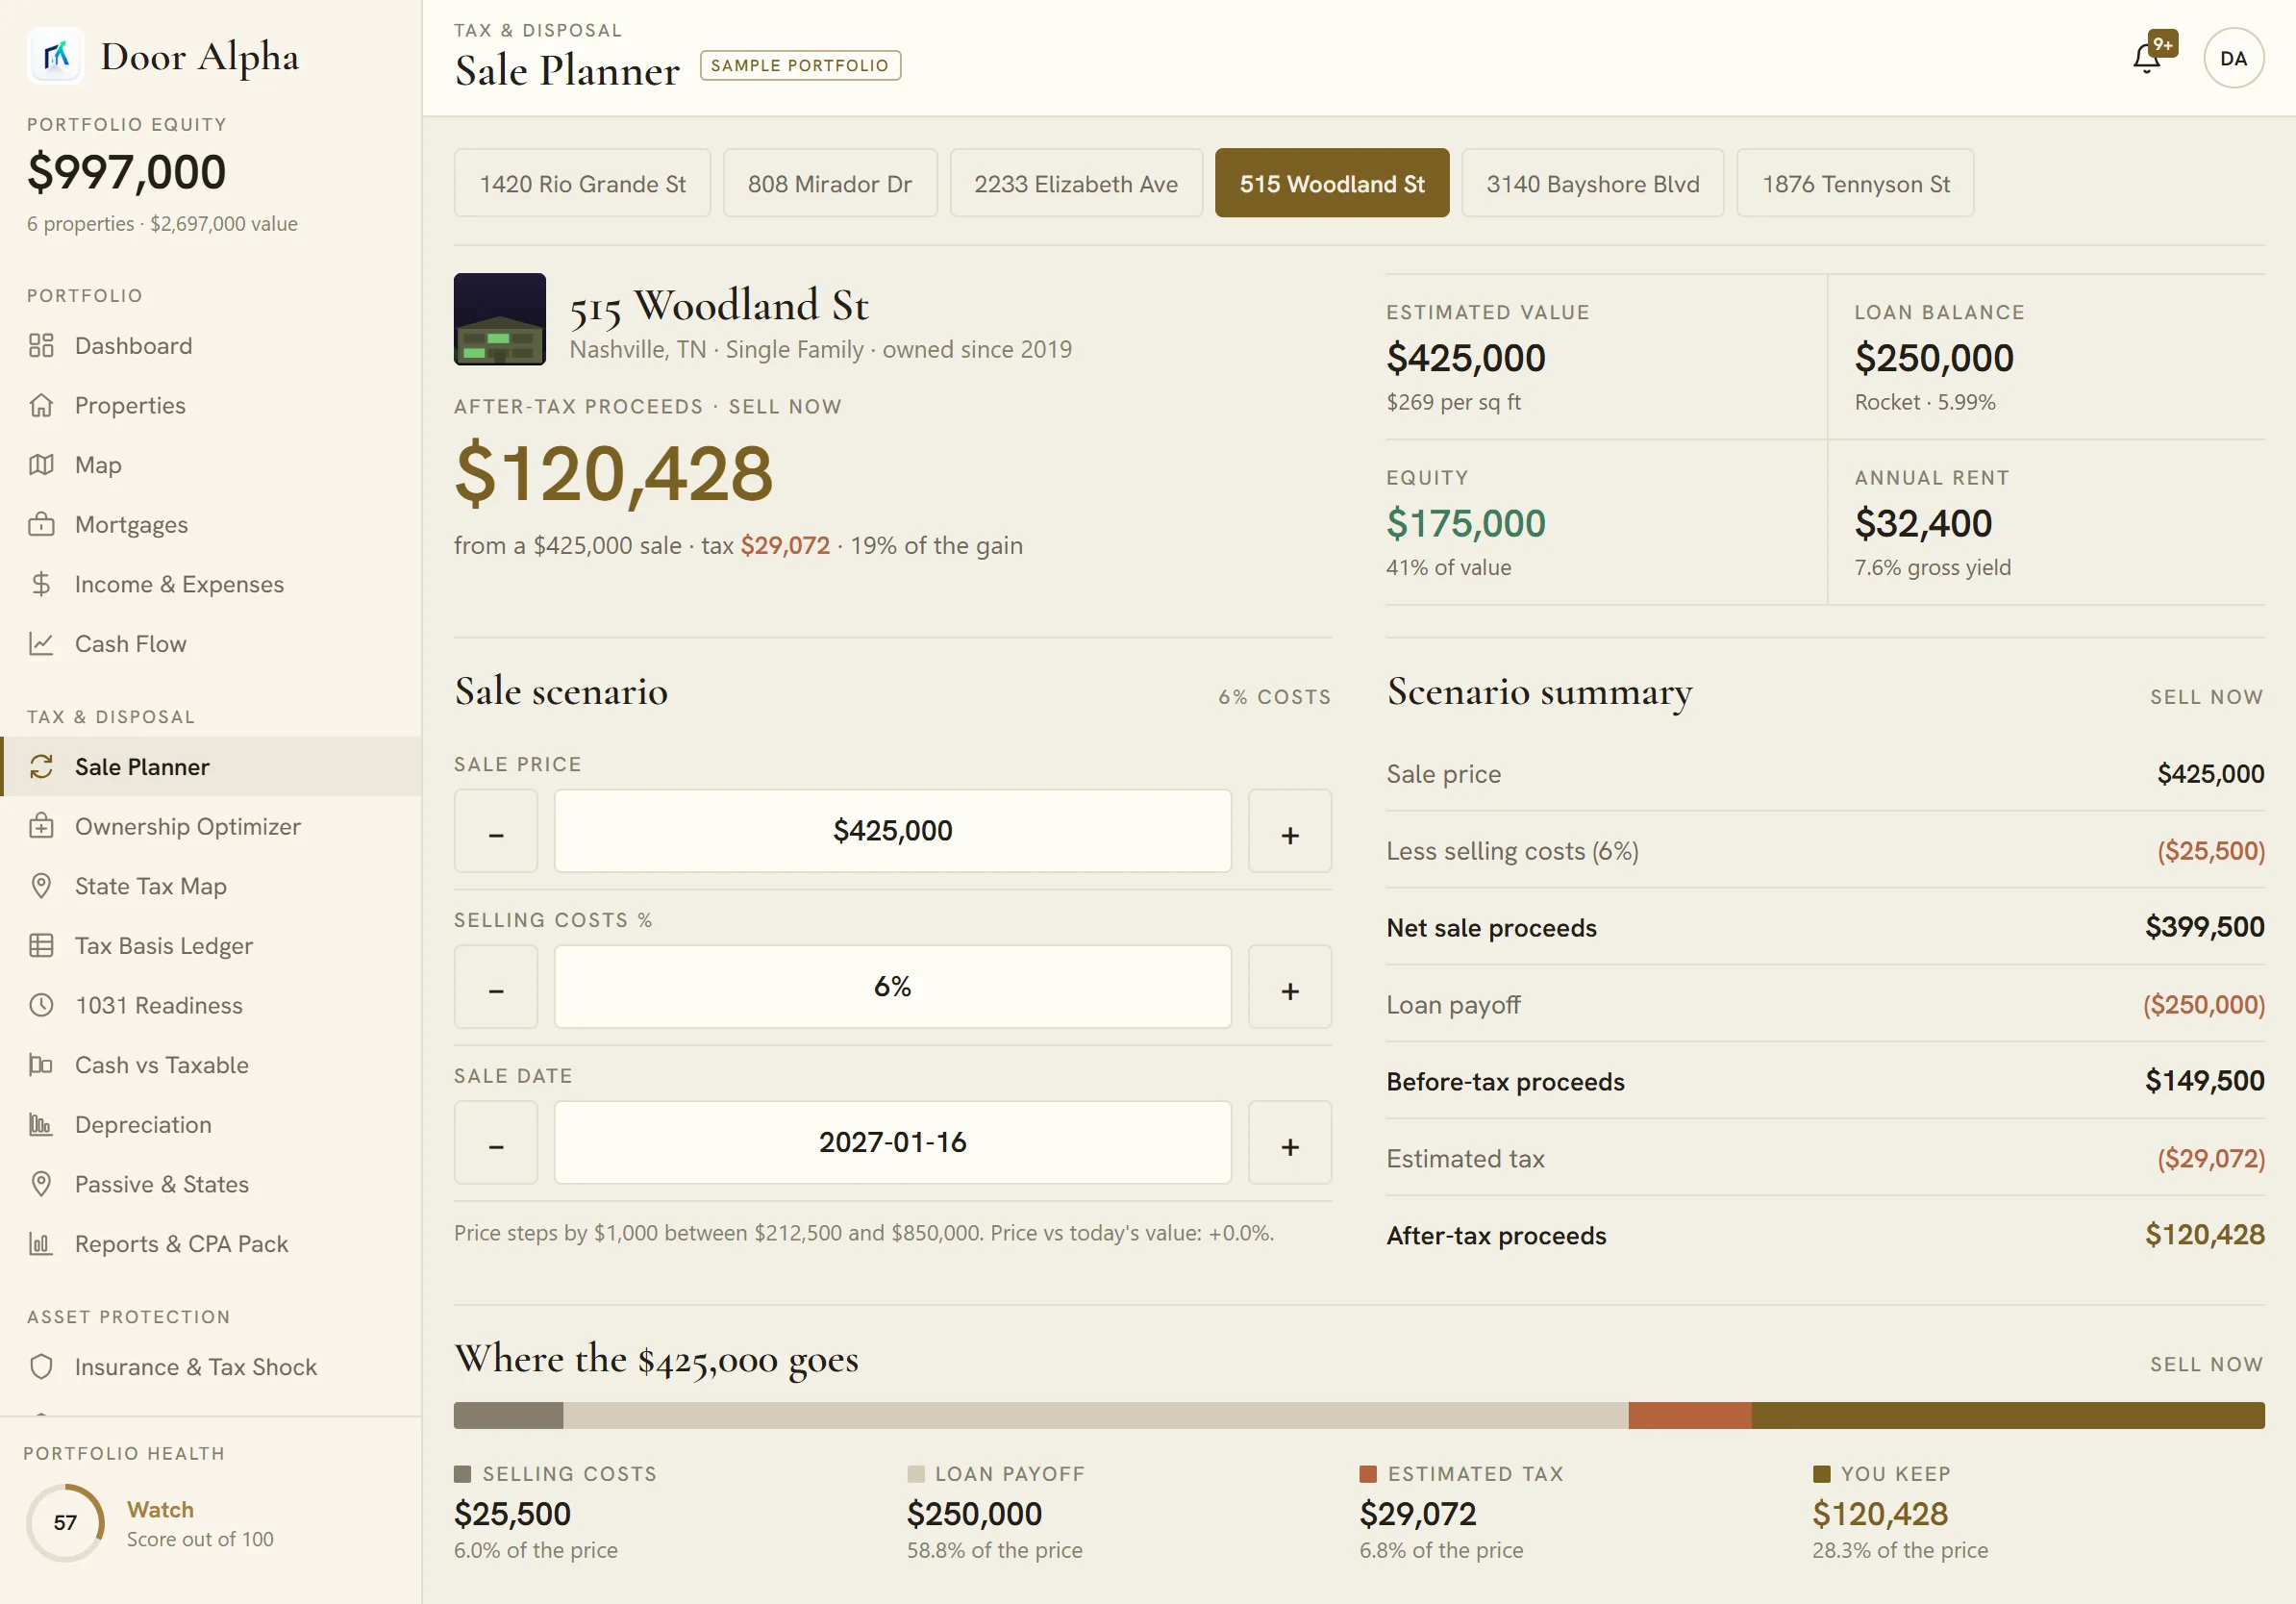The width and height of the screenshot is (2296, 1604).
Task: Click the loan payoff bar segment
Action: [x=1096, y=1415]
